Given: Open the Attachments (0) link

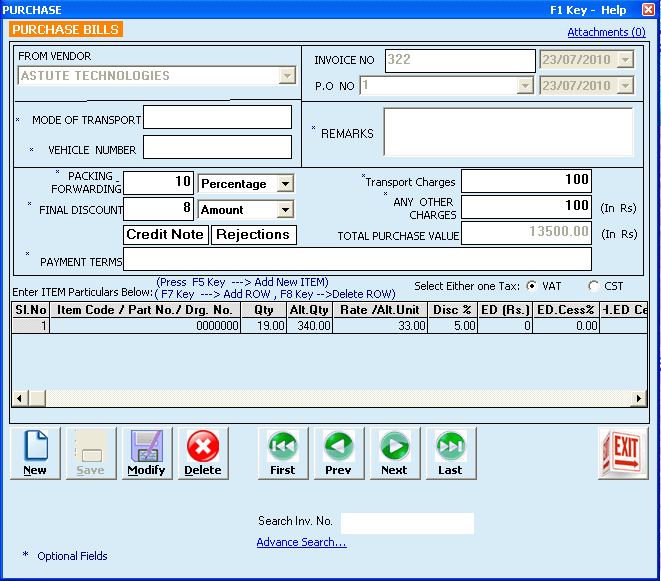Looking at the screenshot, I should point(606,32).
